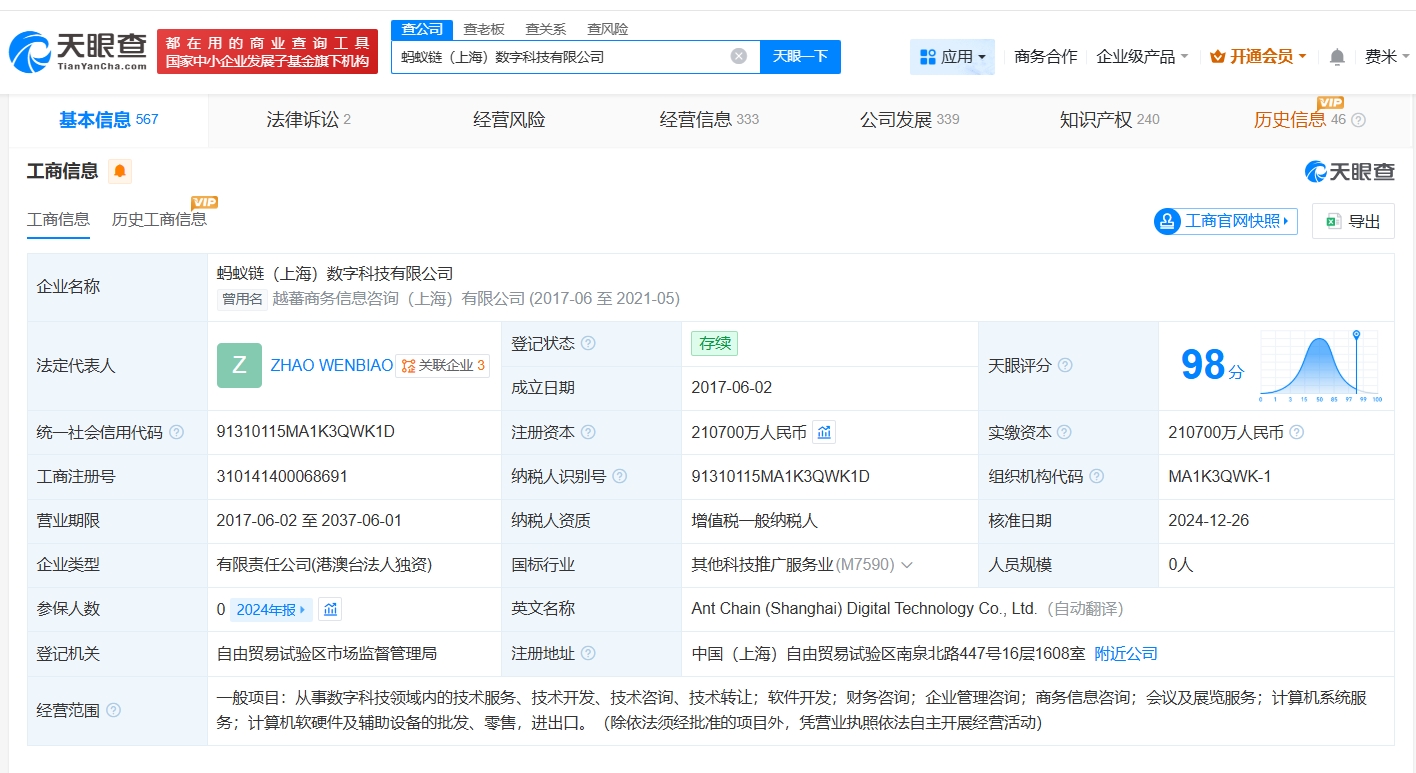
Task: Open the 商务合作 link
Action: click(1045, 57)
